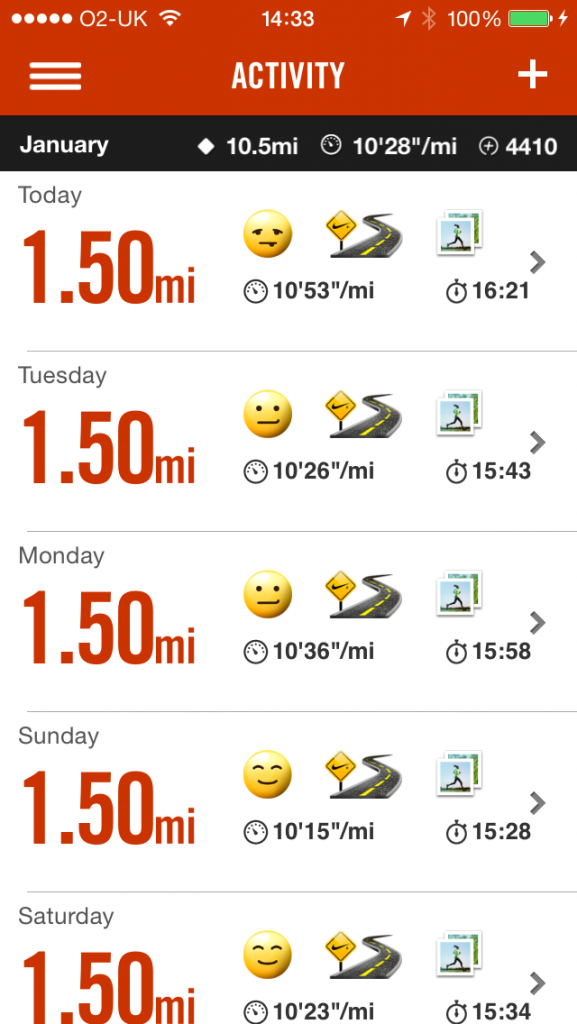Tap the smiling emoji on Sunday's run
The height and width of the screenshot is (1024, 577).
268,775
